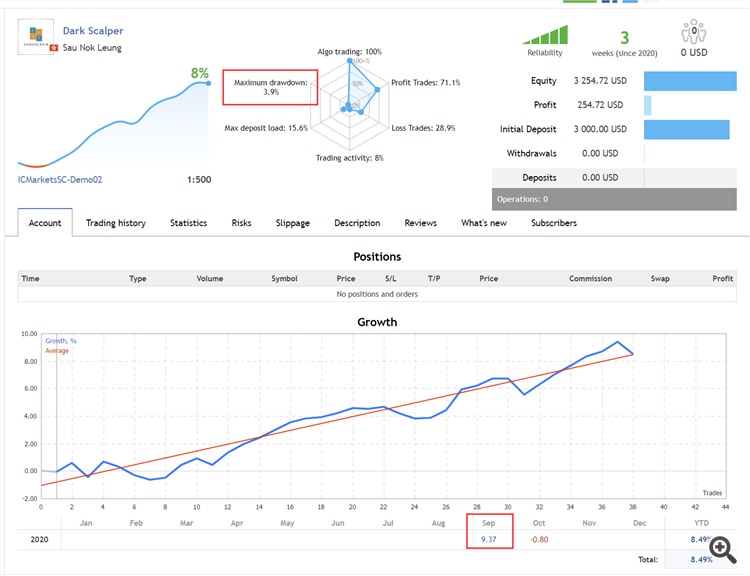750x576 pixels.
Task: Click the Sep value 9.37
Action: click(x=489, y=539)
